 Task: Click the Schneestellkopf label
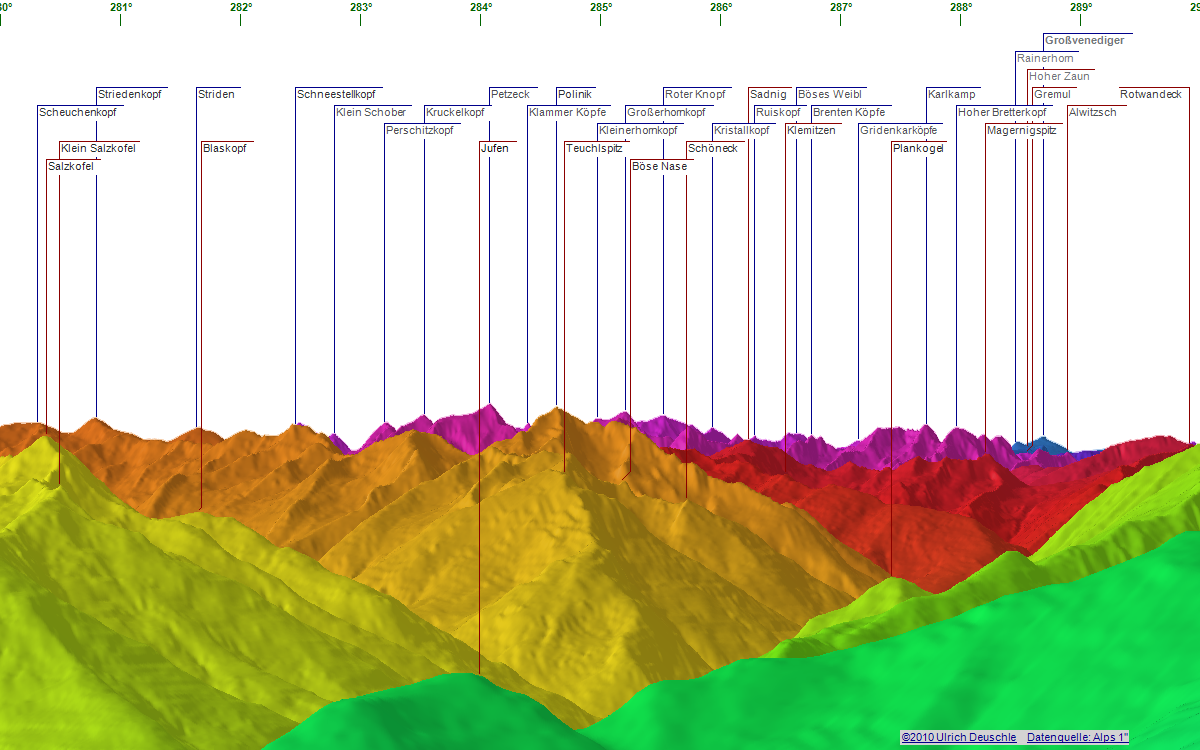tap(336, 95)
